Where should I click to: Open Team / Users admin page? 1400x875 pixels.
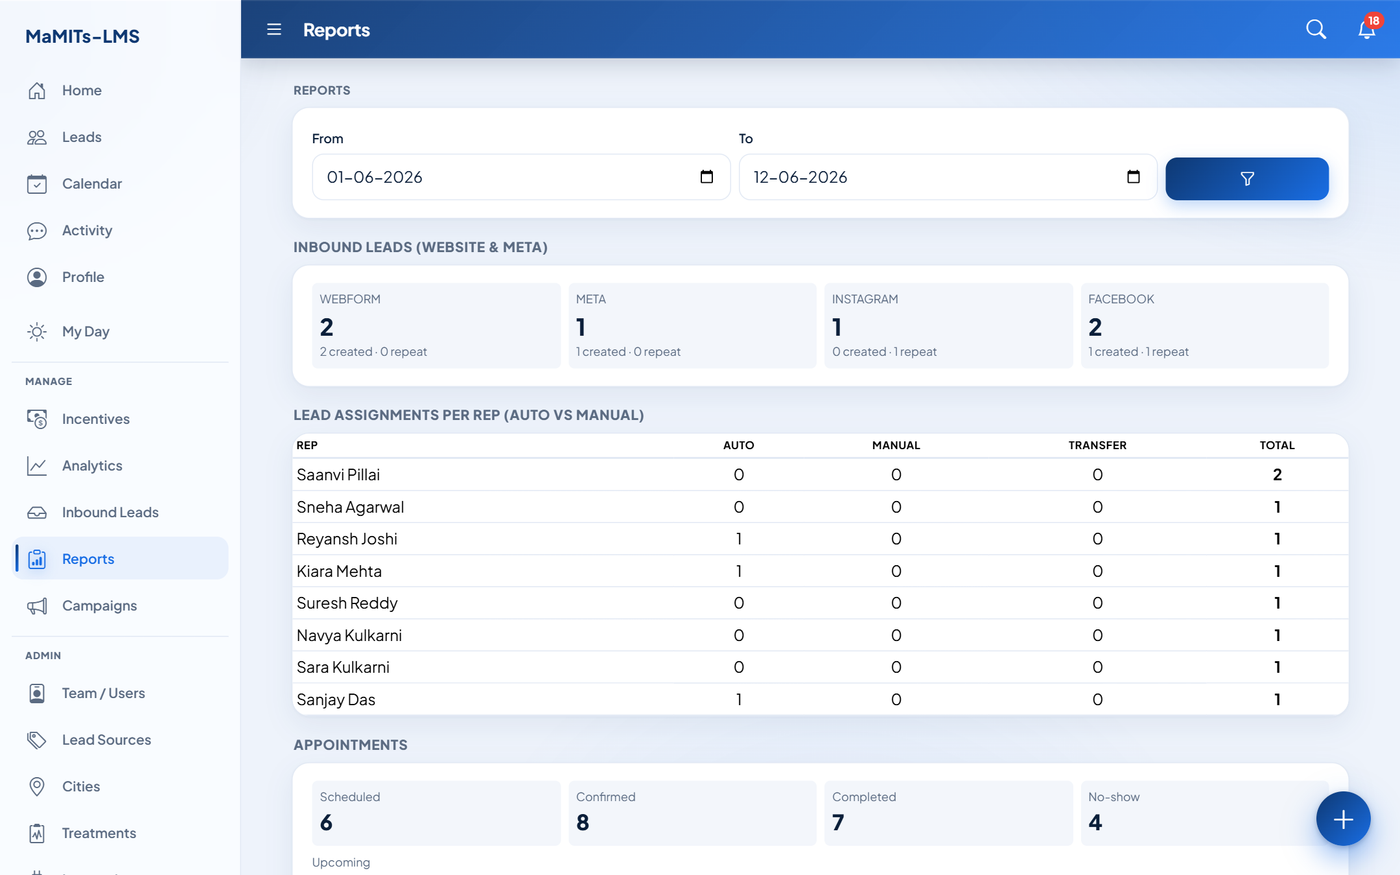(x=120, y=693)
